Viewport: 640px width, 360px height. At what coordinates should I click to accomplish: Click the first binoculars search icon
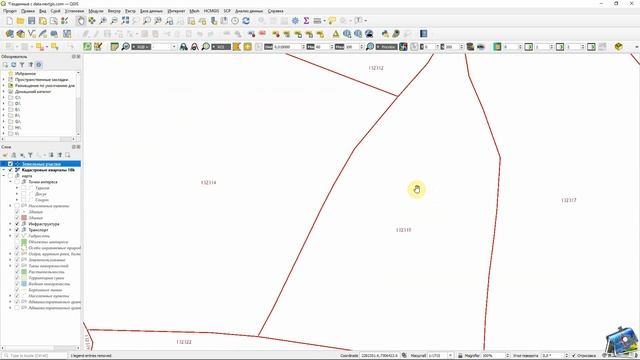point(184,47)
